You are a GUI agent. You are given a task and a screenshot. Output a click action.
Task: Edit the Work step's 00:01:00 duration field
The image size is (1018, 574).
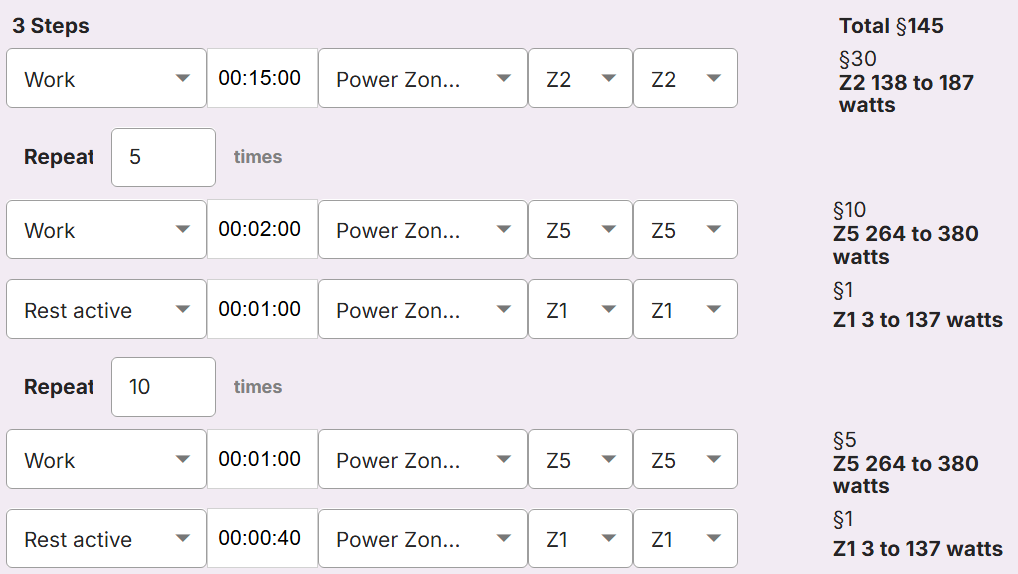(x=260, y=459)
